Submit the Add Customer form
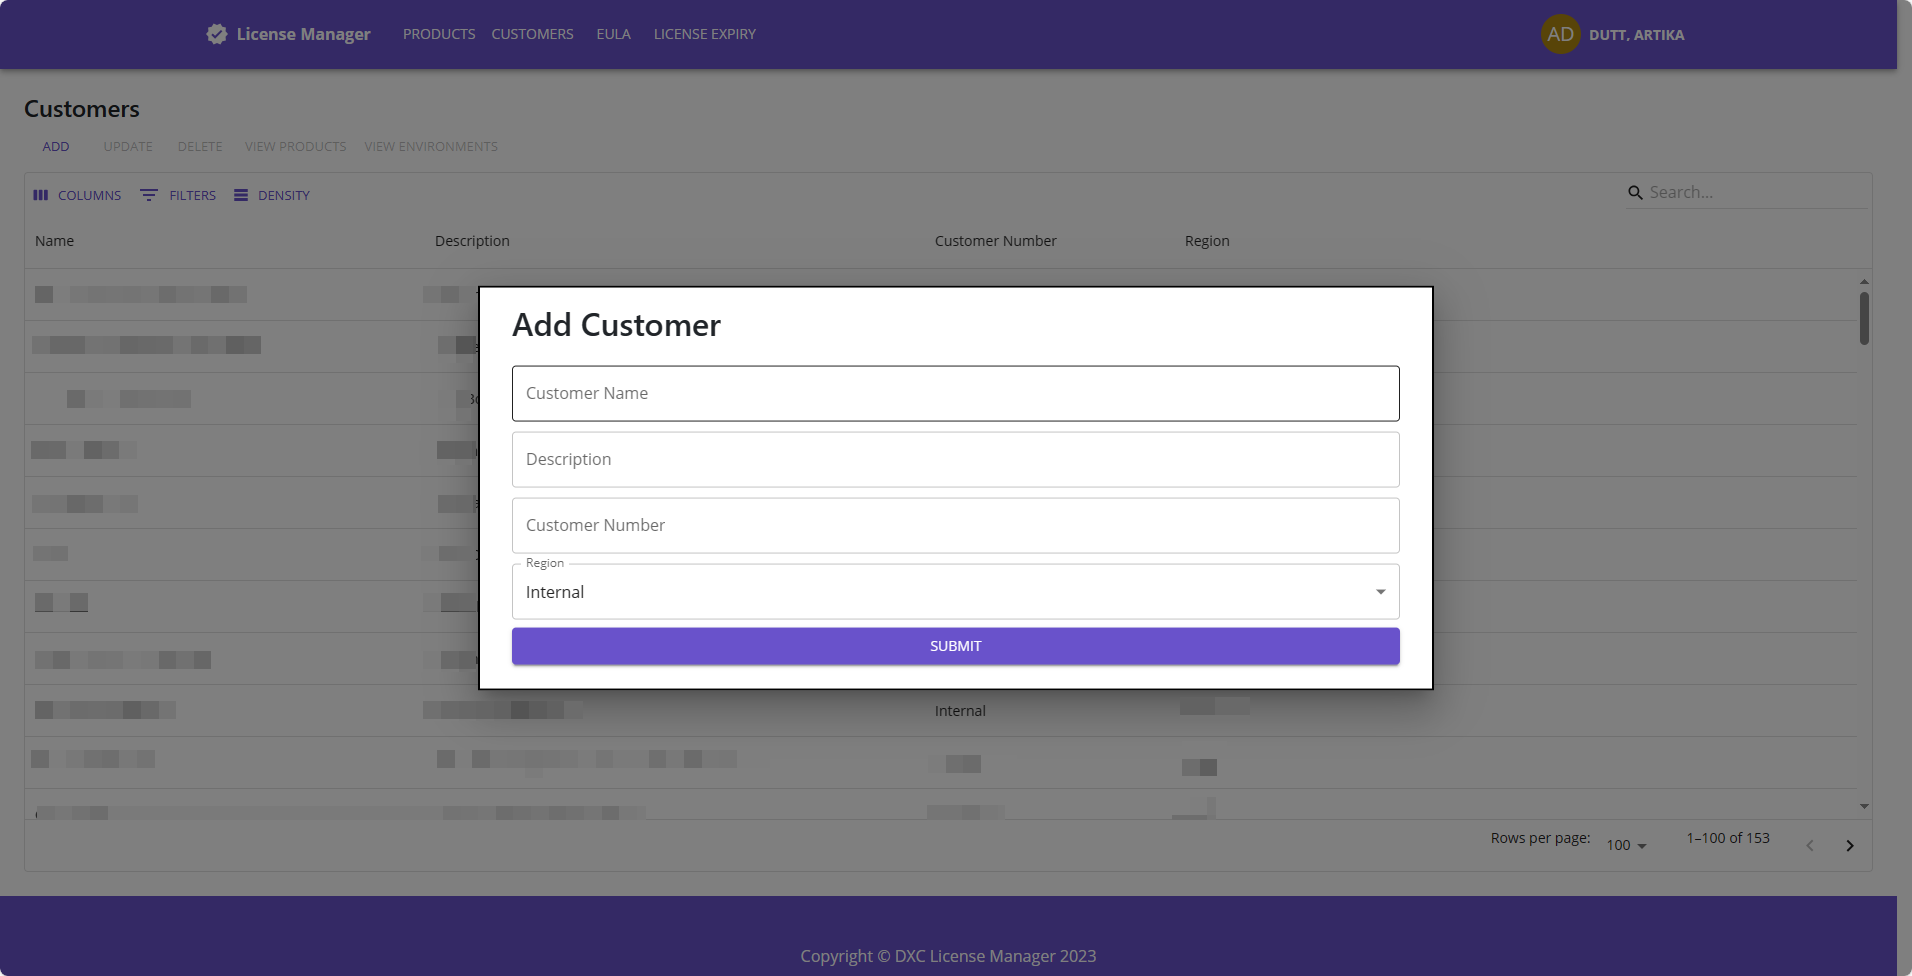Screen dimensions: 1912x976 [956, 646]
